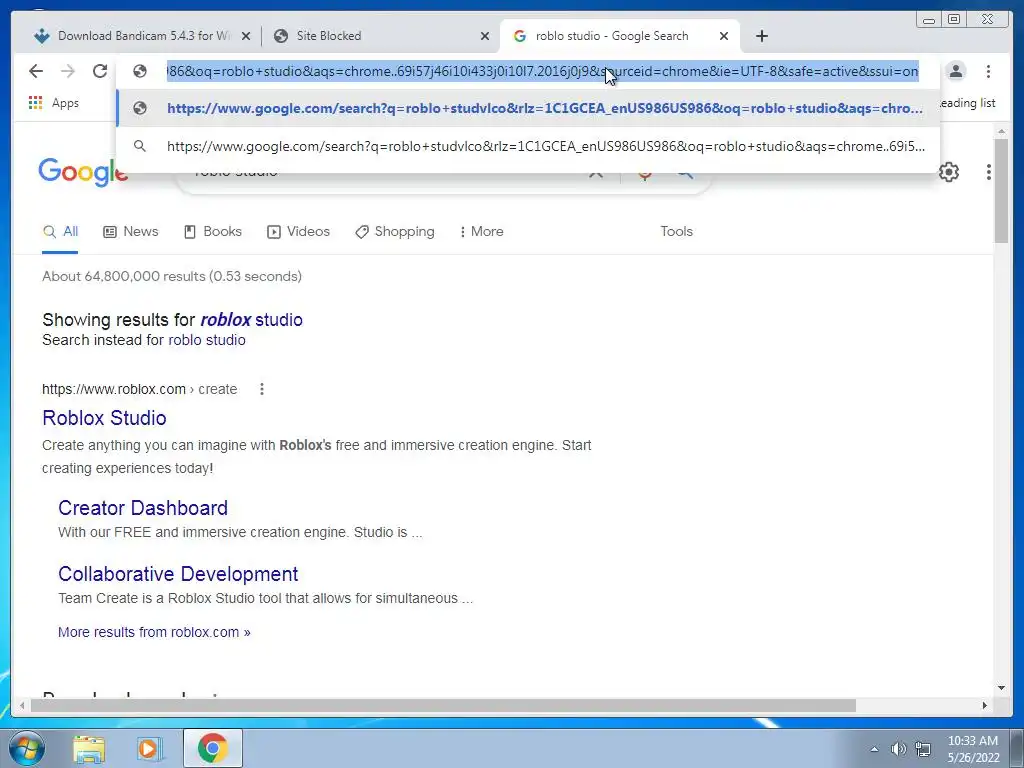Filter results by Books
1024x768 pixels.
coord(213,232)
